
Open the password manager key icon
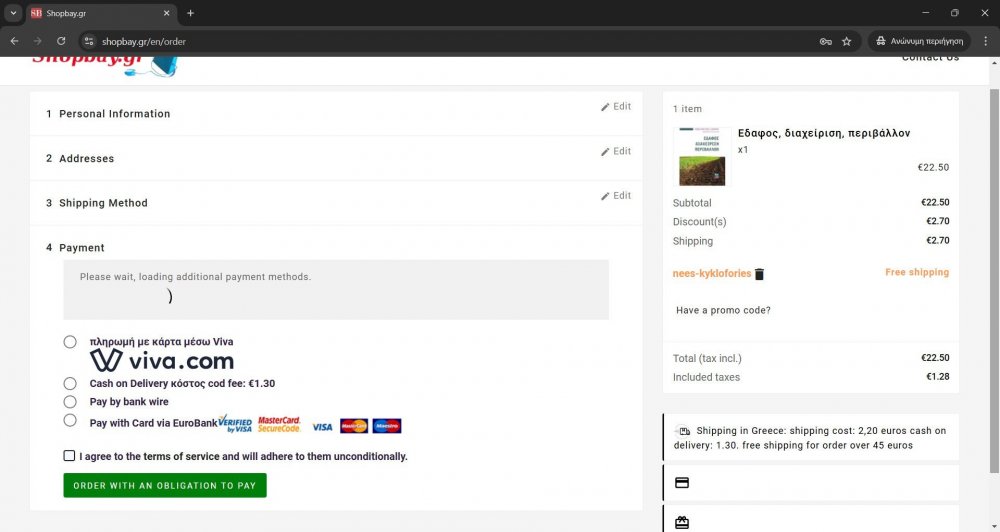[825, 41]
